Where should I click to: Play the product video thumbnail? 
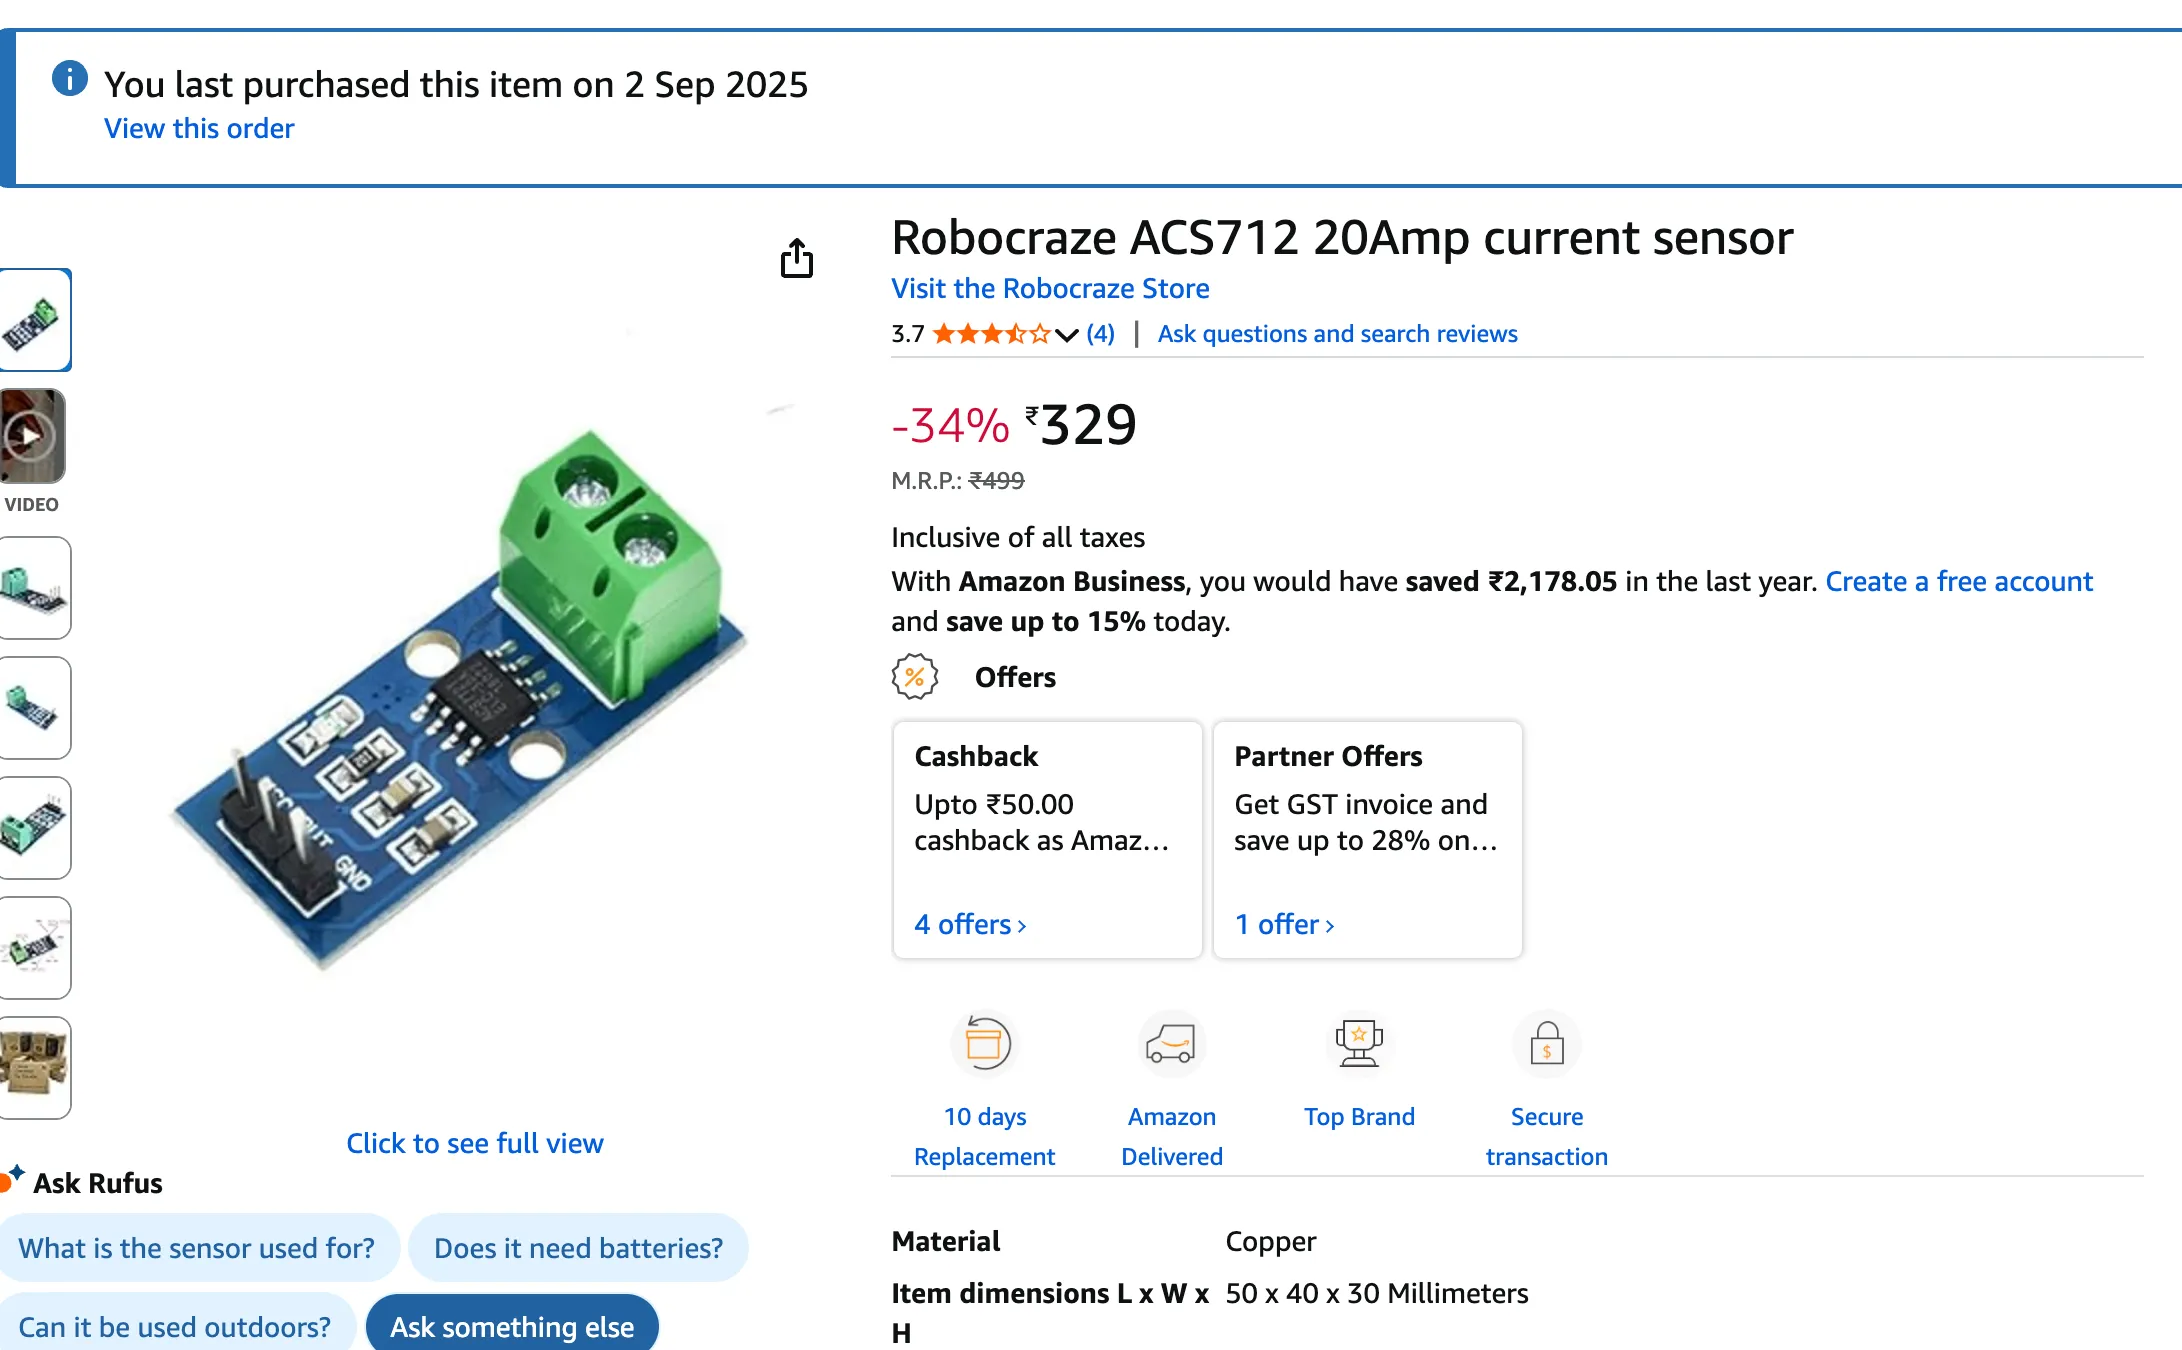click(x=32, y=436)
